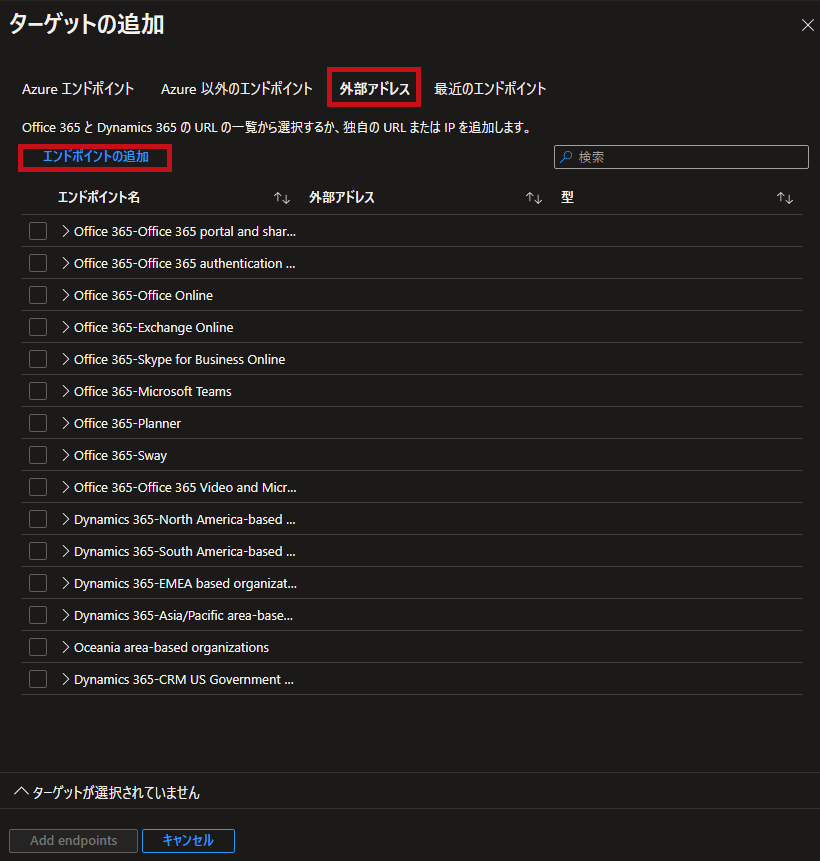Open 最近のエンドポイント tab
Image resolution: width=820 pixels, height=861 pixels.
(490, 89)
